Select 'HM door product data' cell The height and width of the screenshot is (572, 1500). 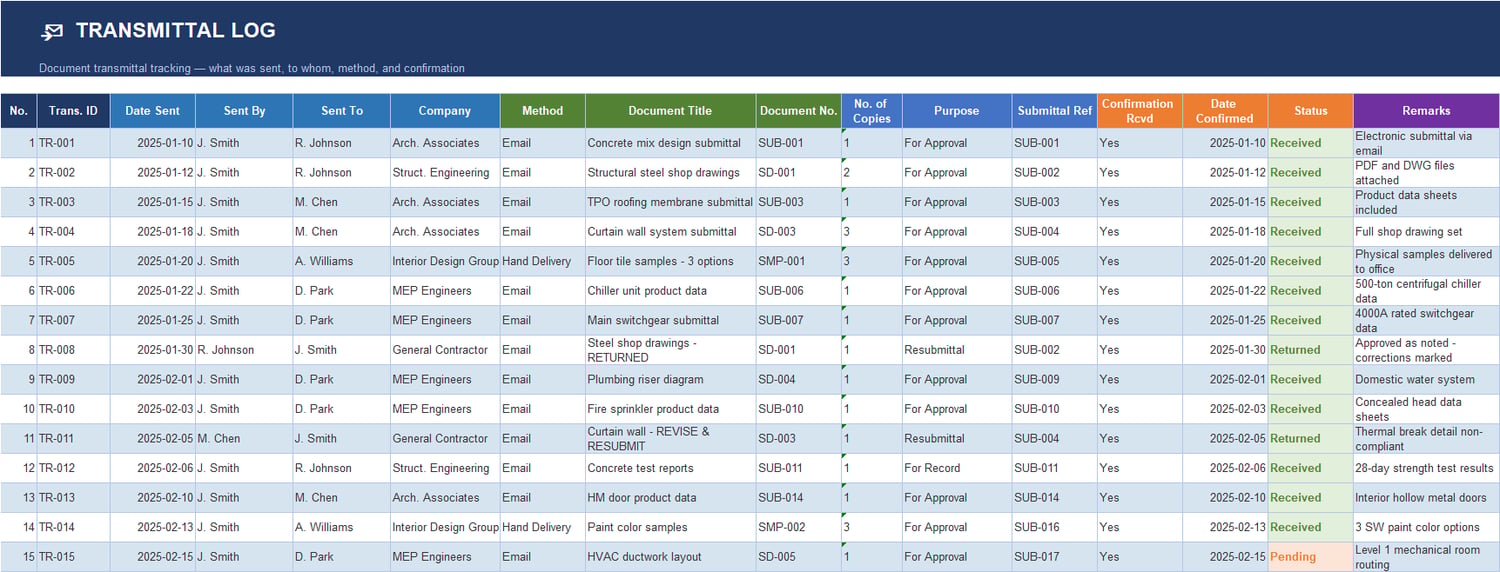670,498
